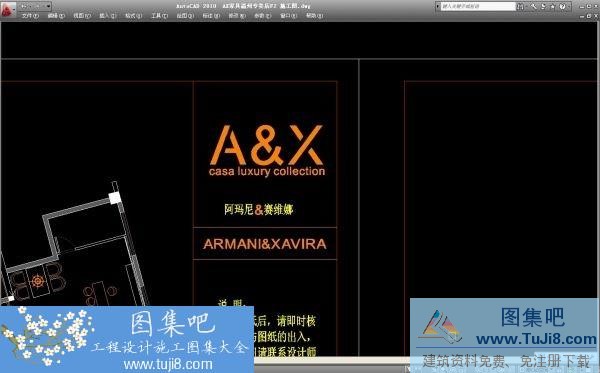Open the 参数(P) Parametric menu

263,16
